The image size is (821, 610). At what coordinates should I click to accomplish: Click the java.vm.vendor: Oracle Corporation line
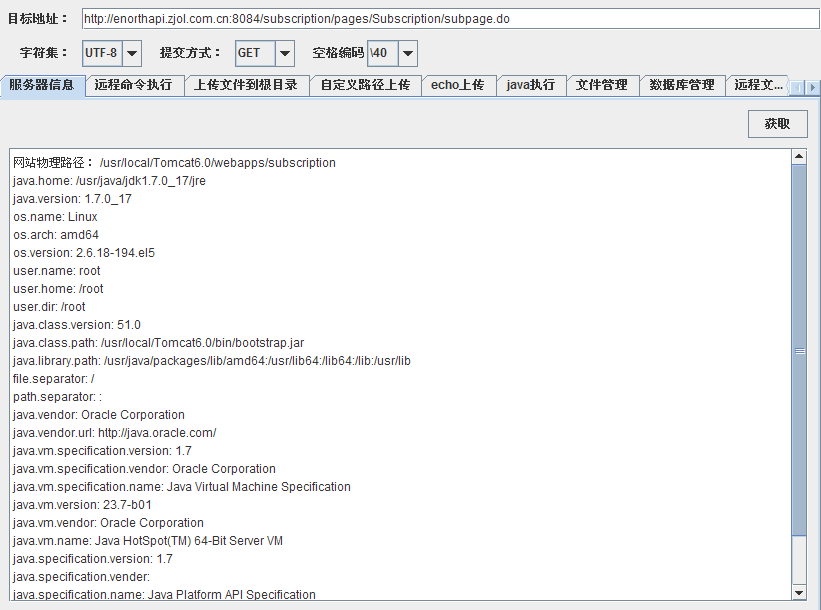108,523
